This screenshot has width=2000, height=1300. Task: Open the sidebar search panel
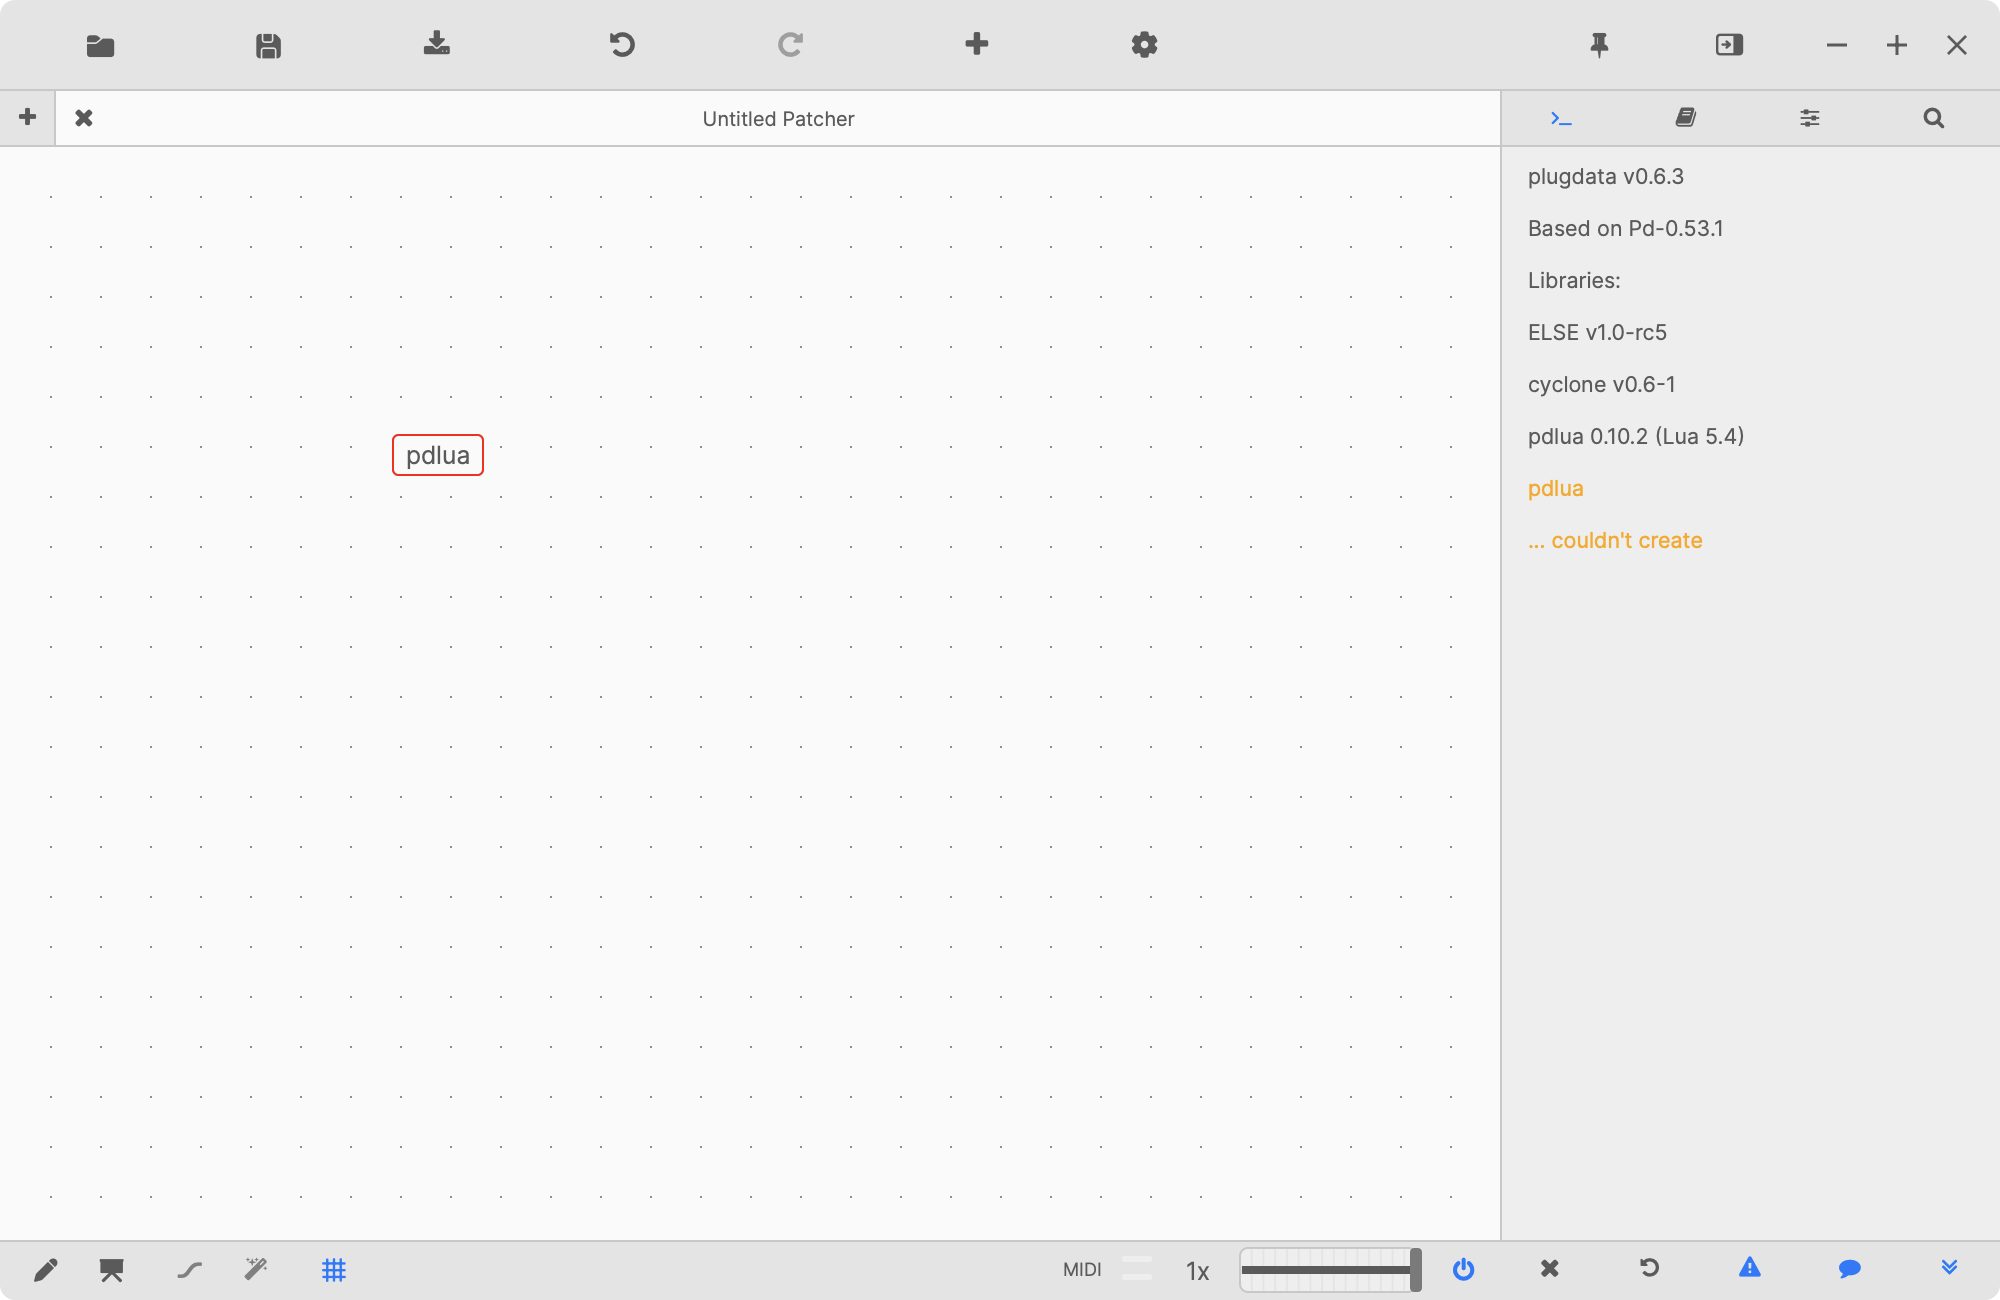coord(1933,117)
